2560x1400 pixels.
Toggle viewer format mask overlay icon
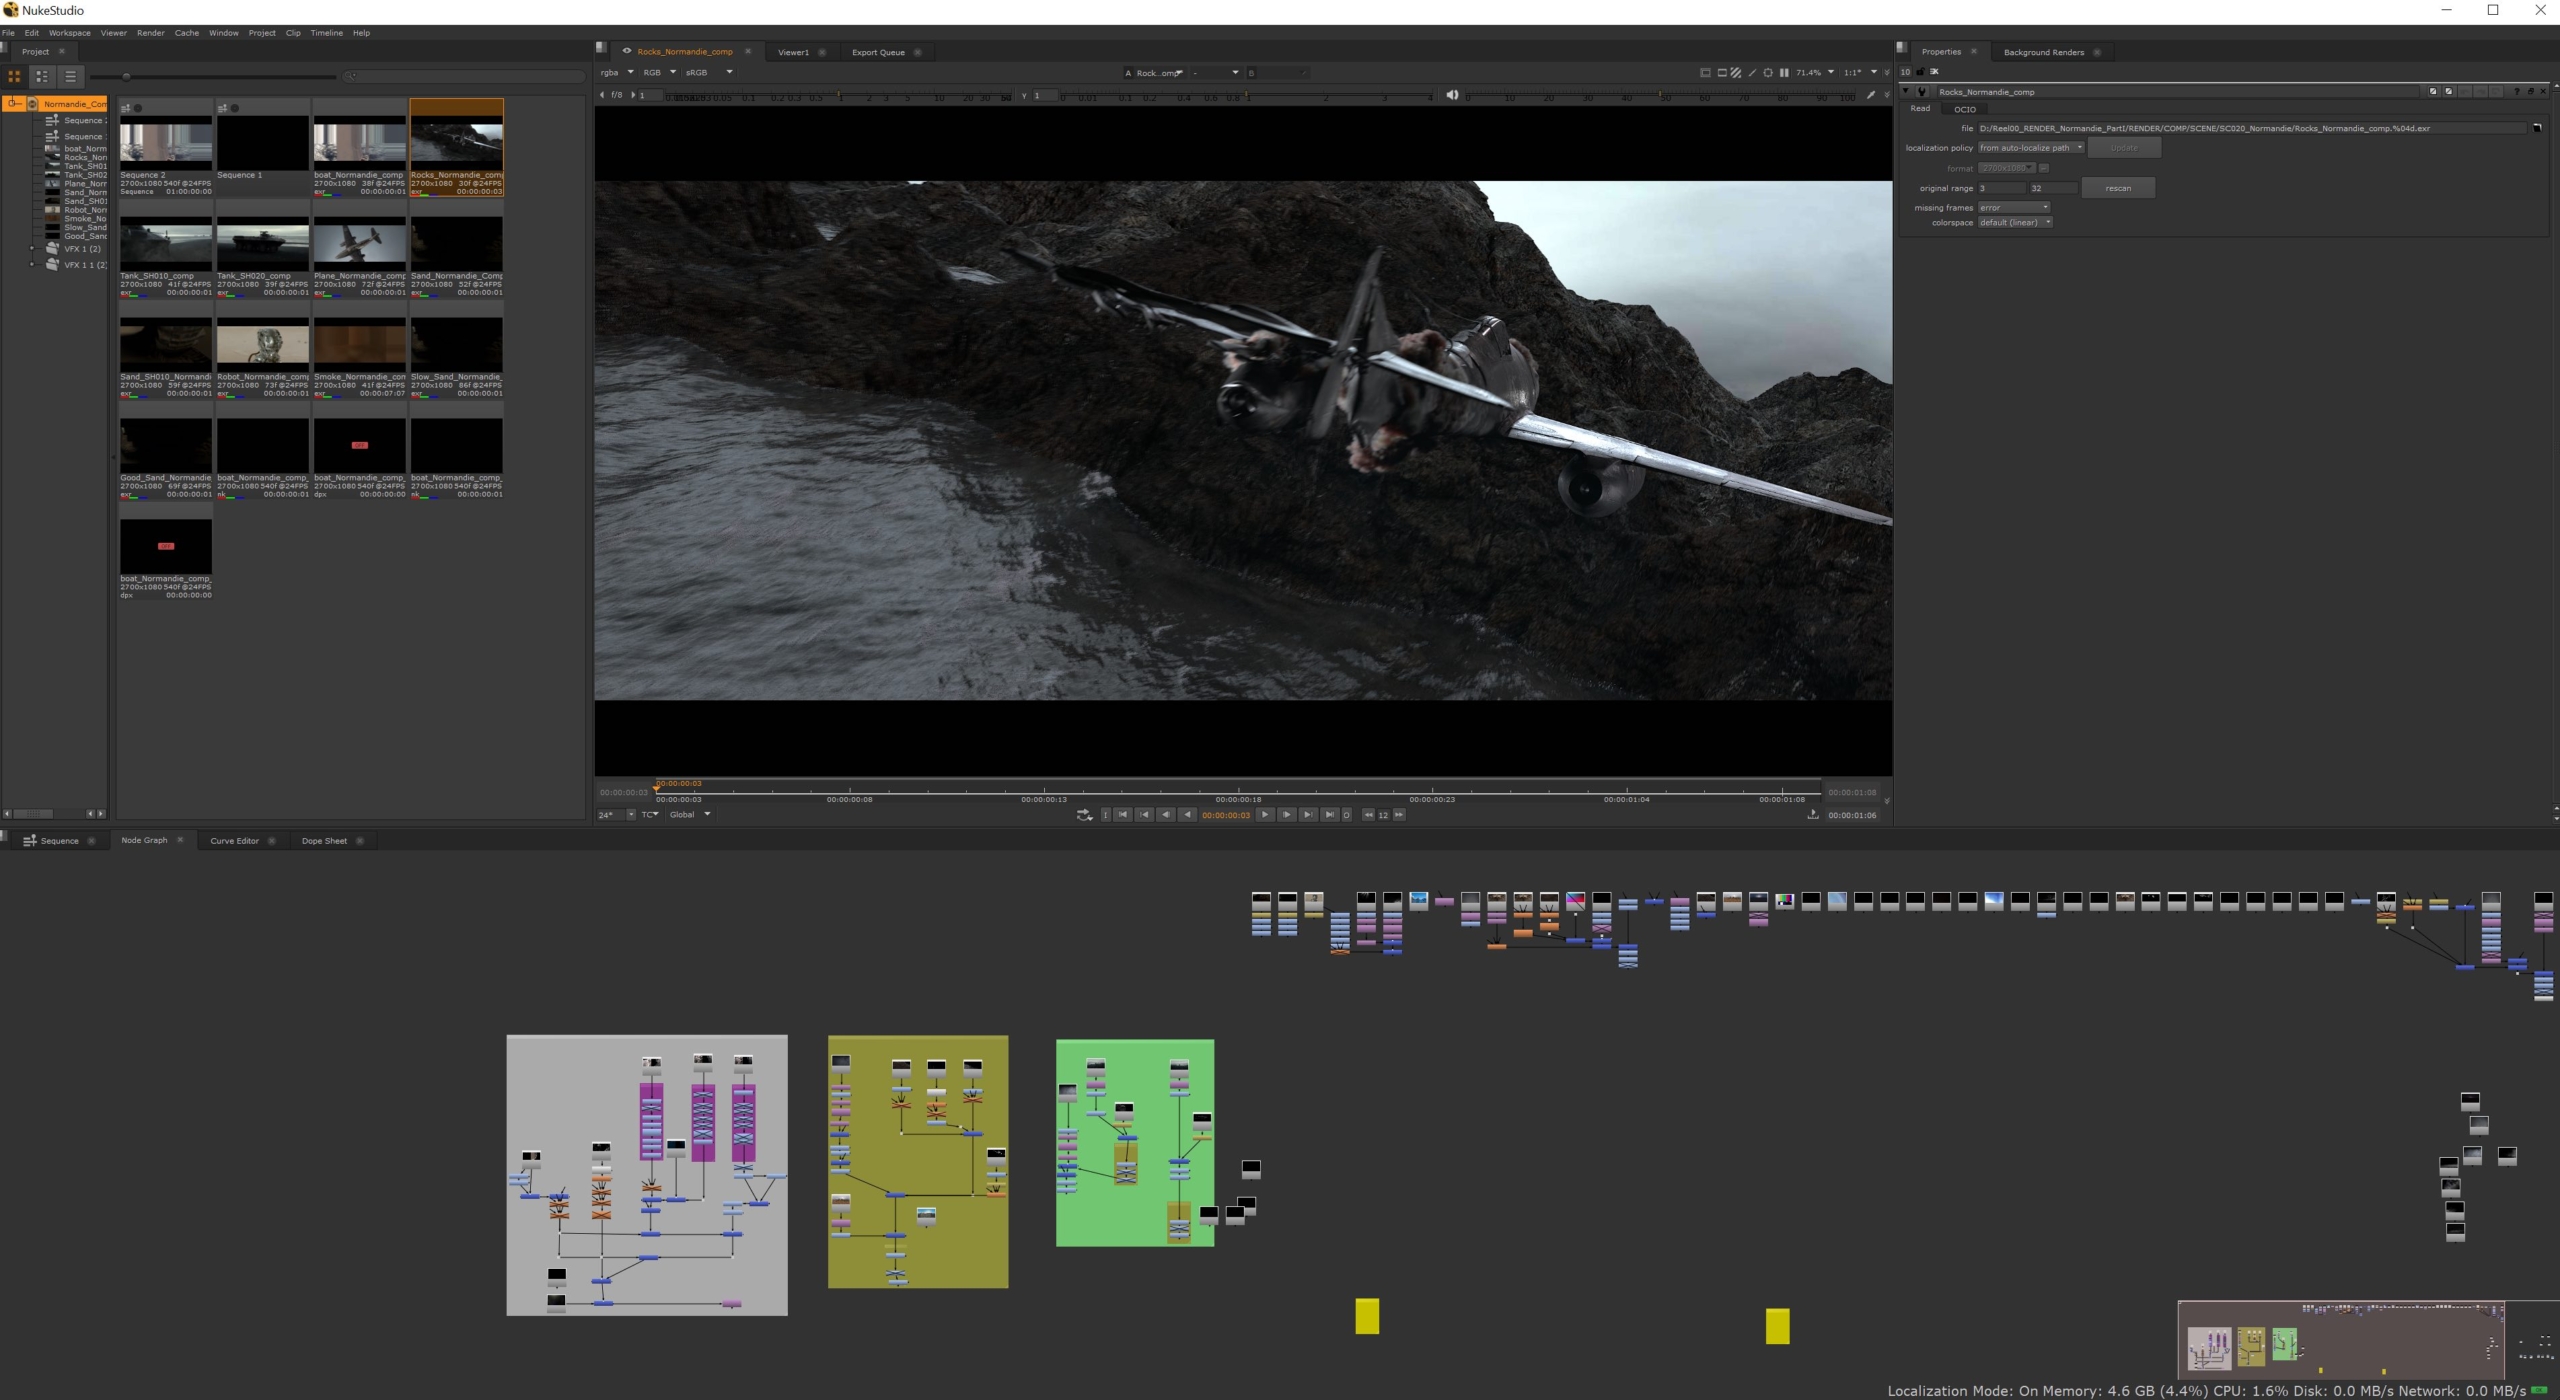1722,72
